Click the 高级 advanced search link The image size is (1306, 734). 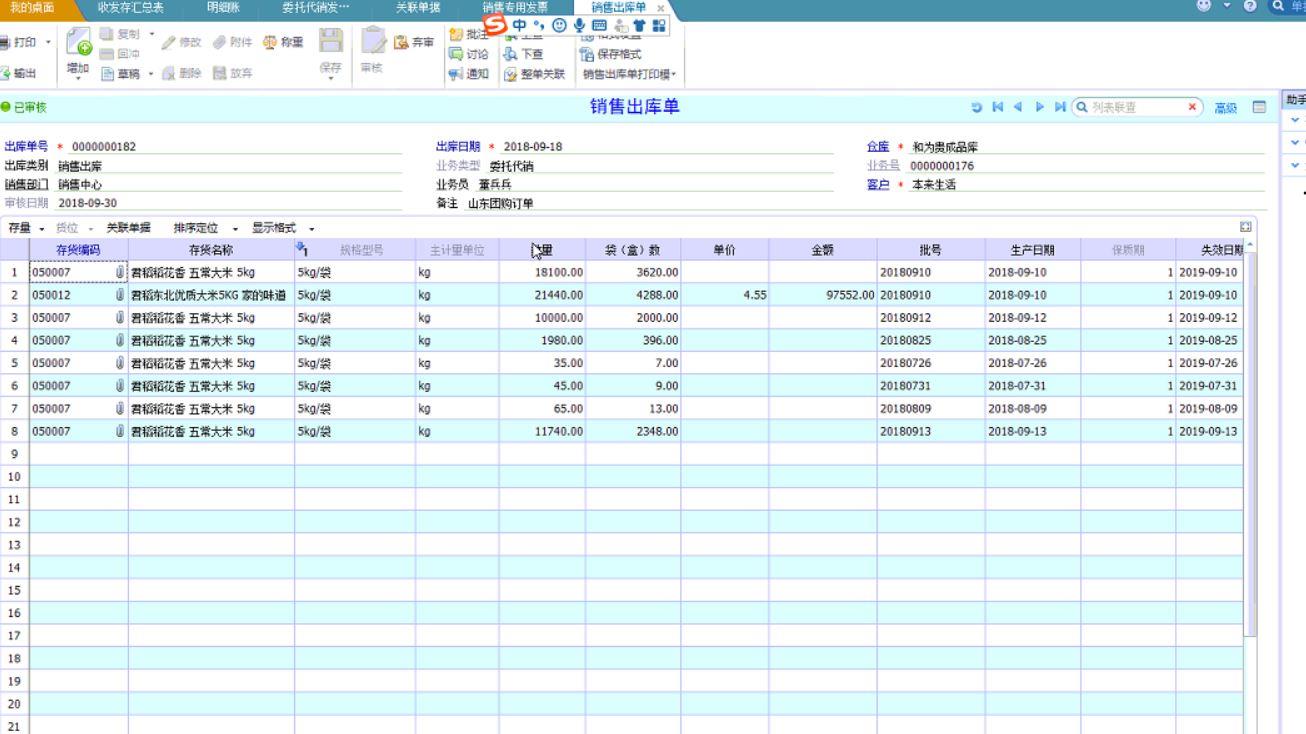1226,107
